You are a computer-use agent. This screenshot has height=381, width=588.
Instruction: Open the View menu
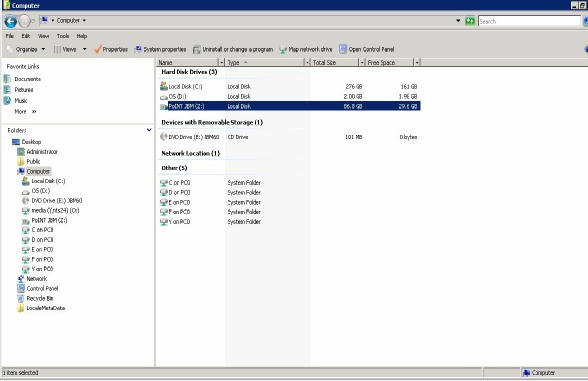click(x=44, y=36)
